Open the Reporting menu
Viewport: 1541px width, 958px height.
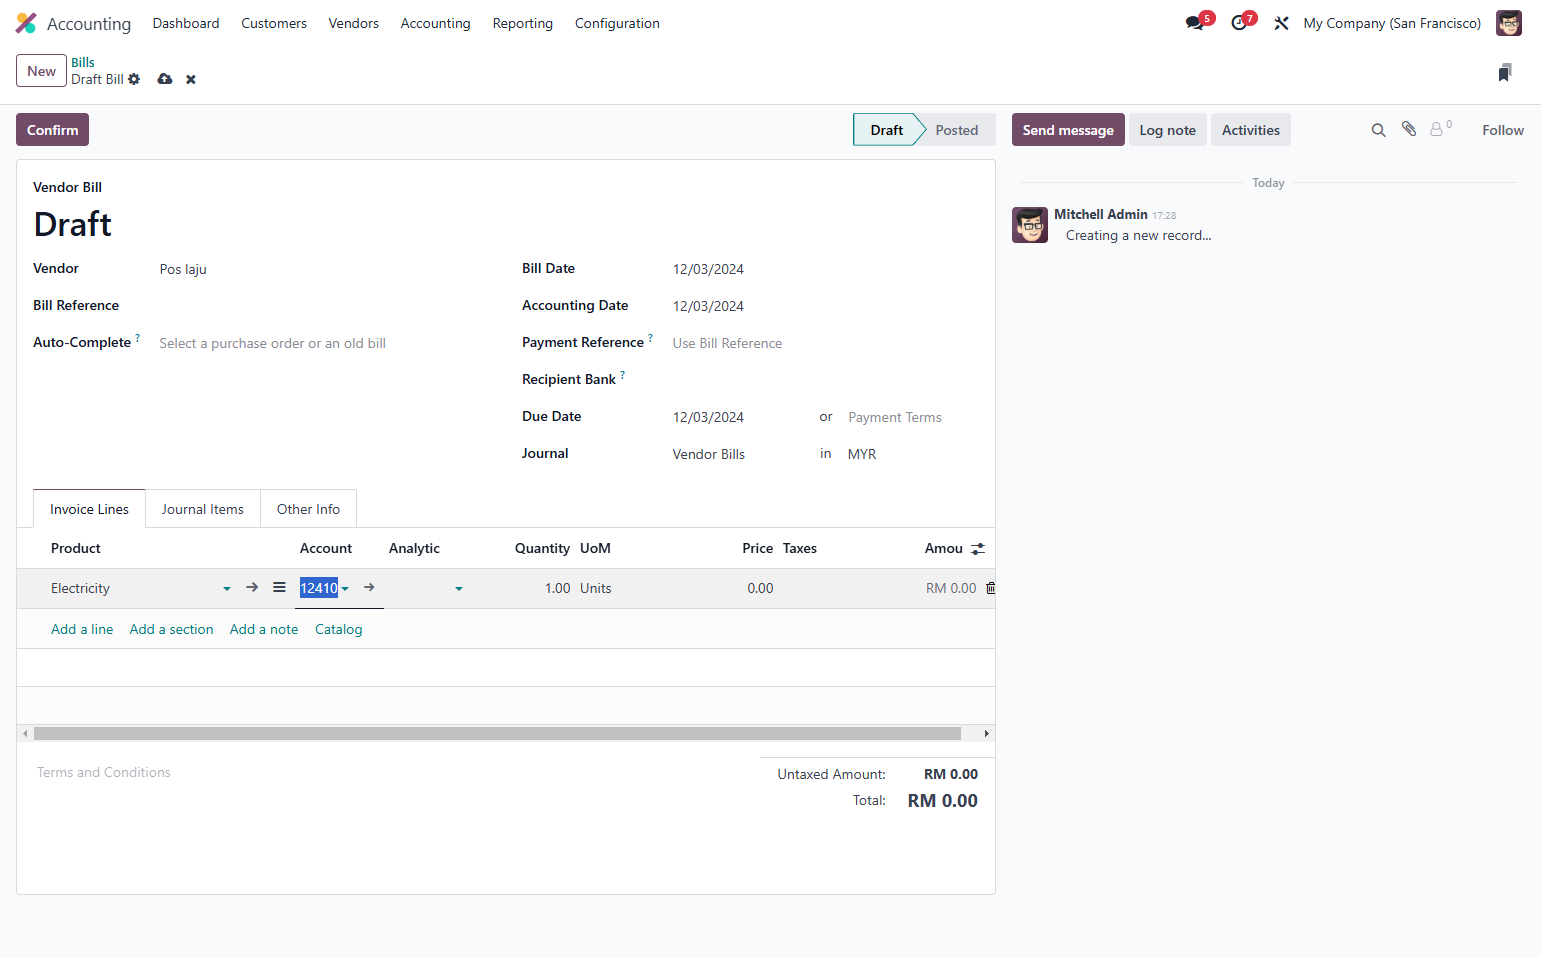click(x=522, y=23)
